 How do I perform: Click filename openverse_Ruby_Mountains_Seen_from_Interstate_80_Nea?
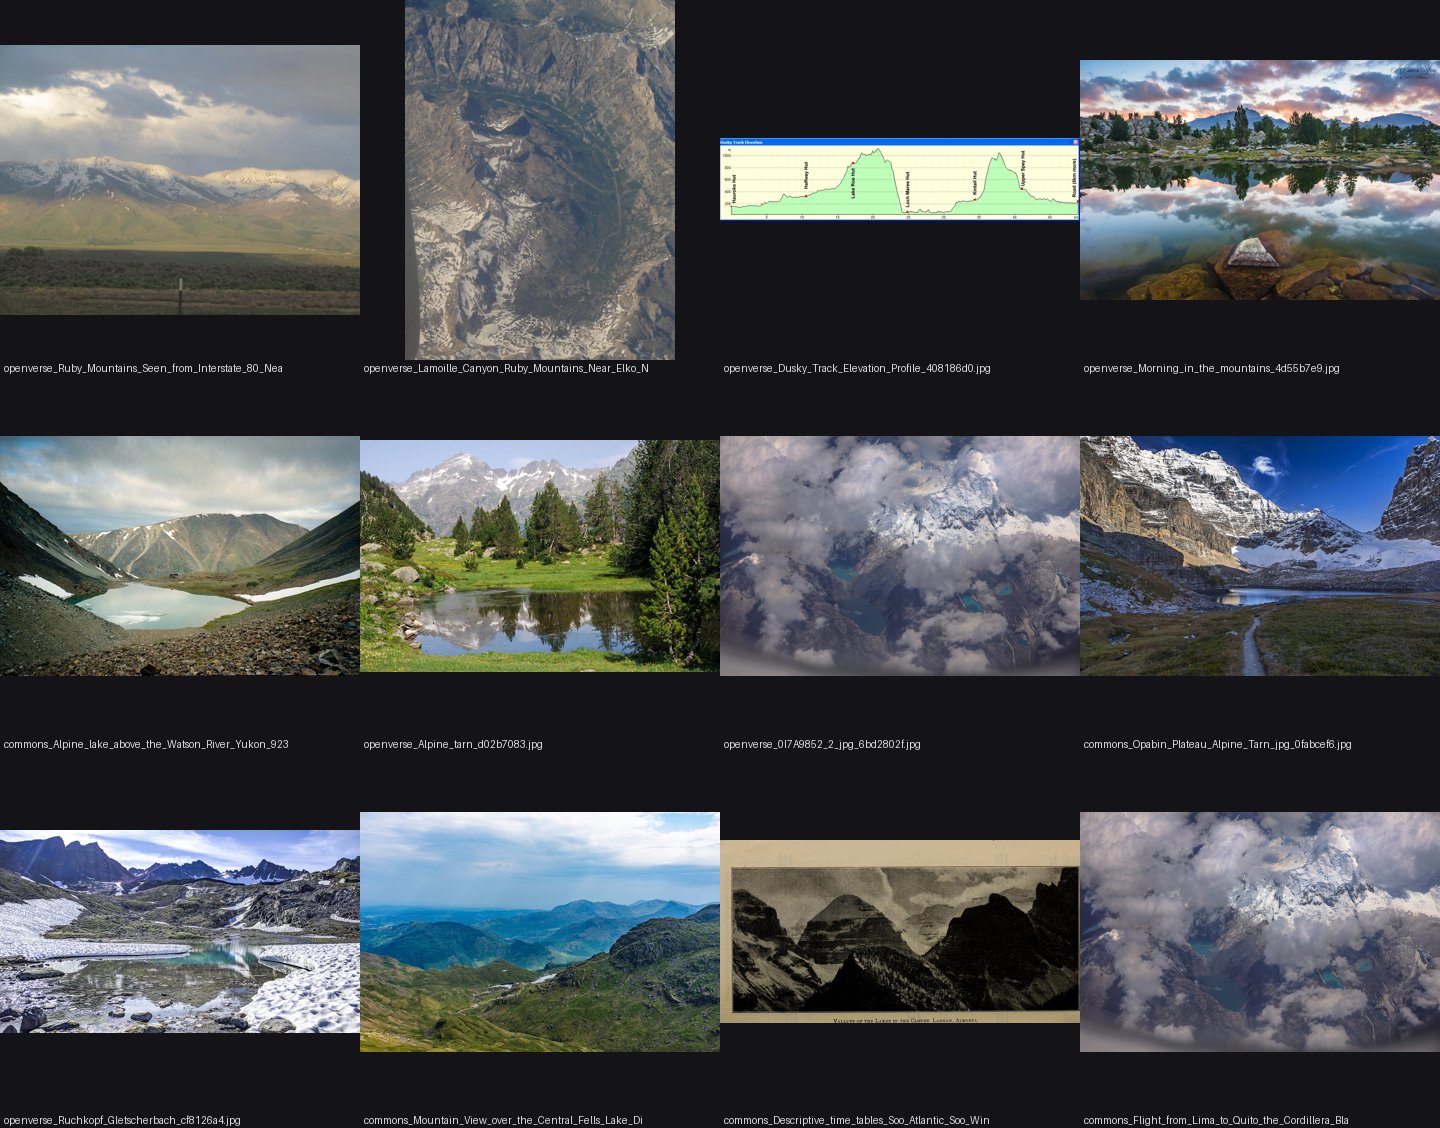point(143,368)
